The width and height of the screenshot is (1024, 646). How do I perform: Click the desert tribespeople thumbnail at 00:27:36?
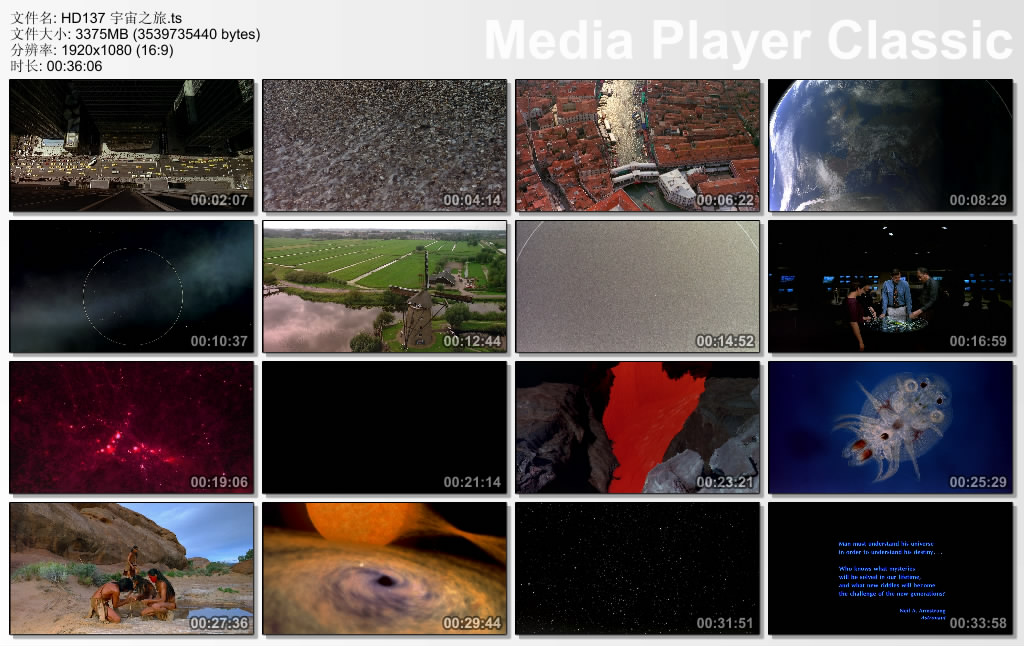click(131, 569)
